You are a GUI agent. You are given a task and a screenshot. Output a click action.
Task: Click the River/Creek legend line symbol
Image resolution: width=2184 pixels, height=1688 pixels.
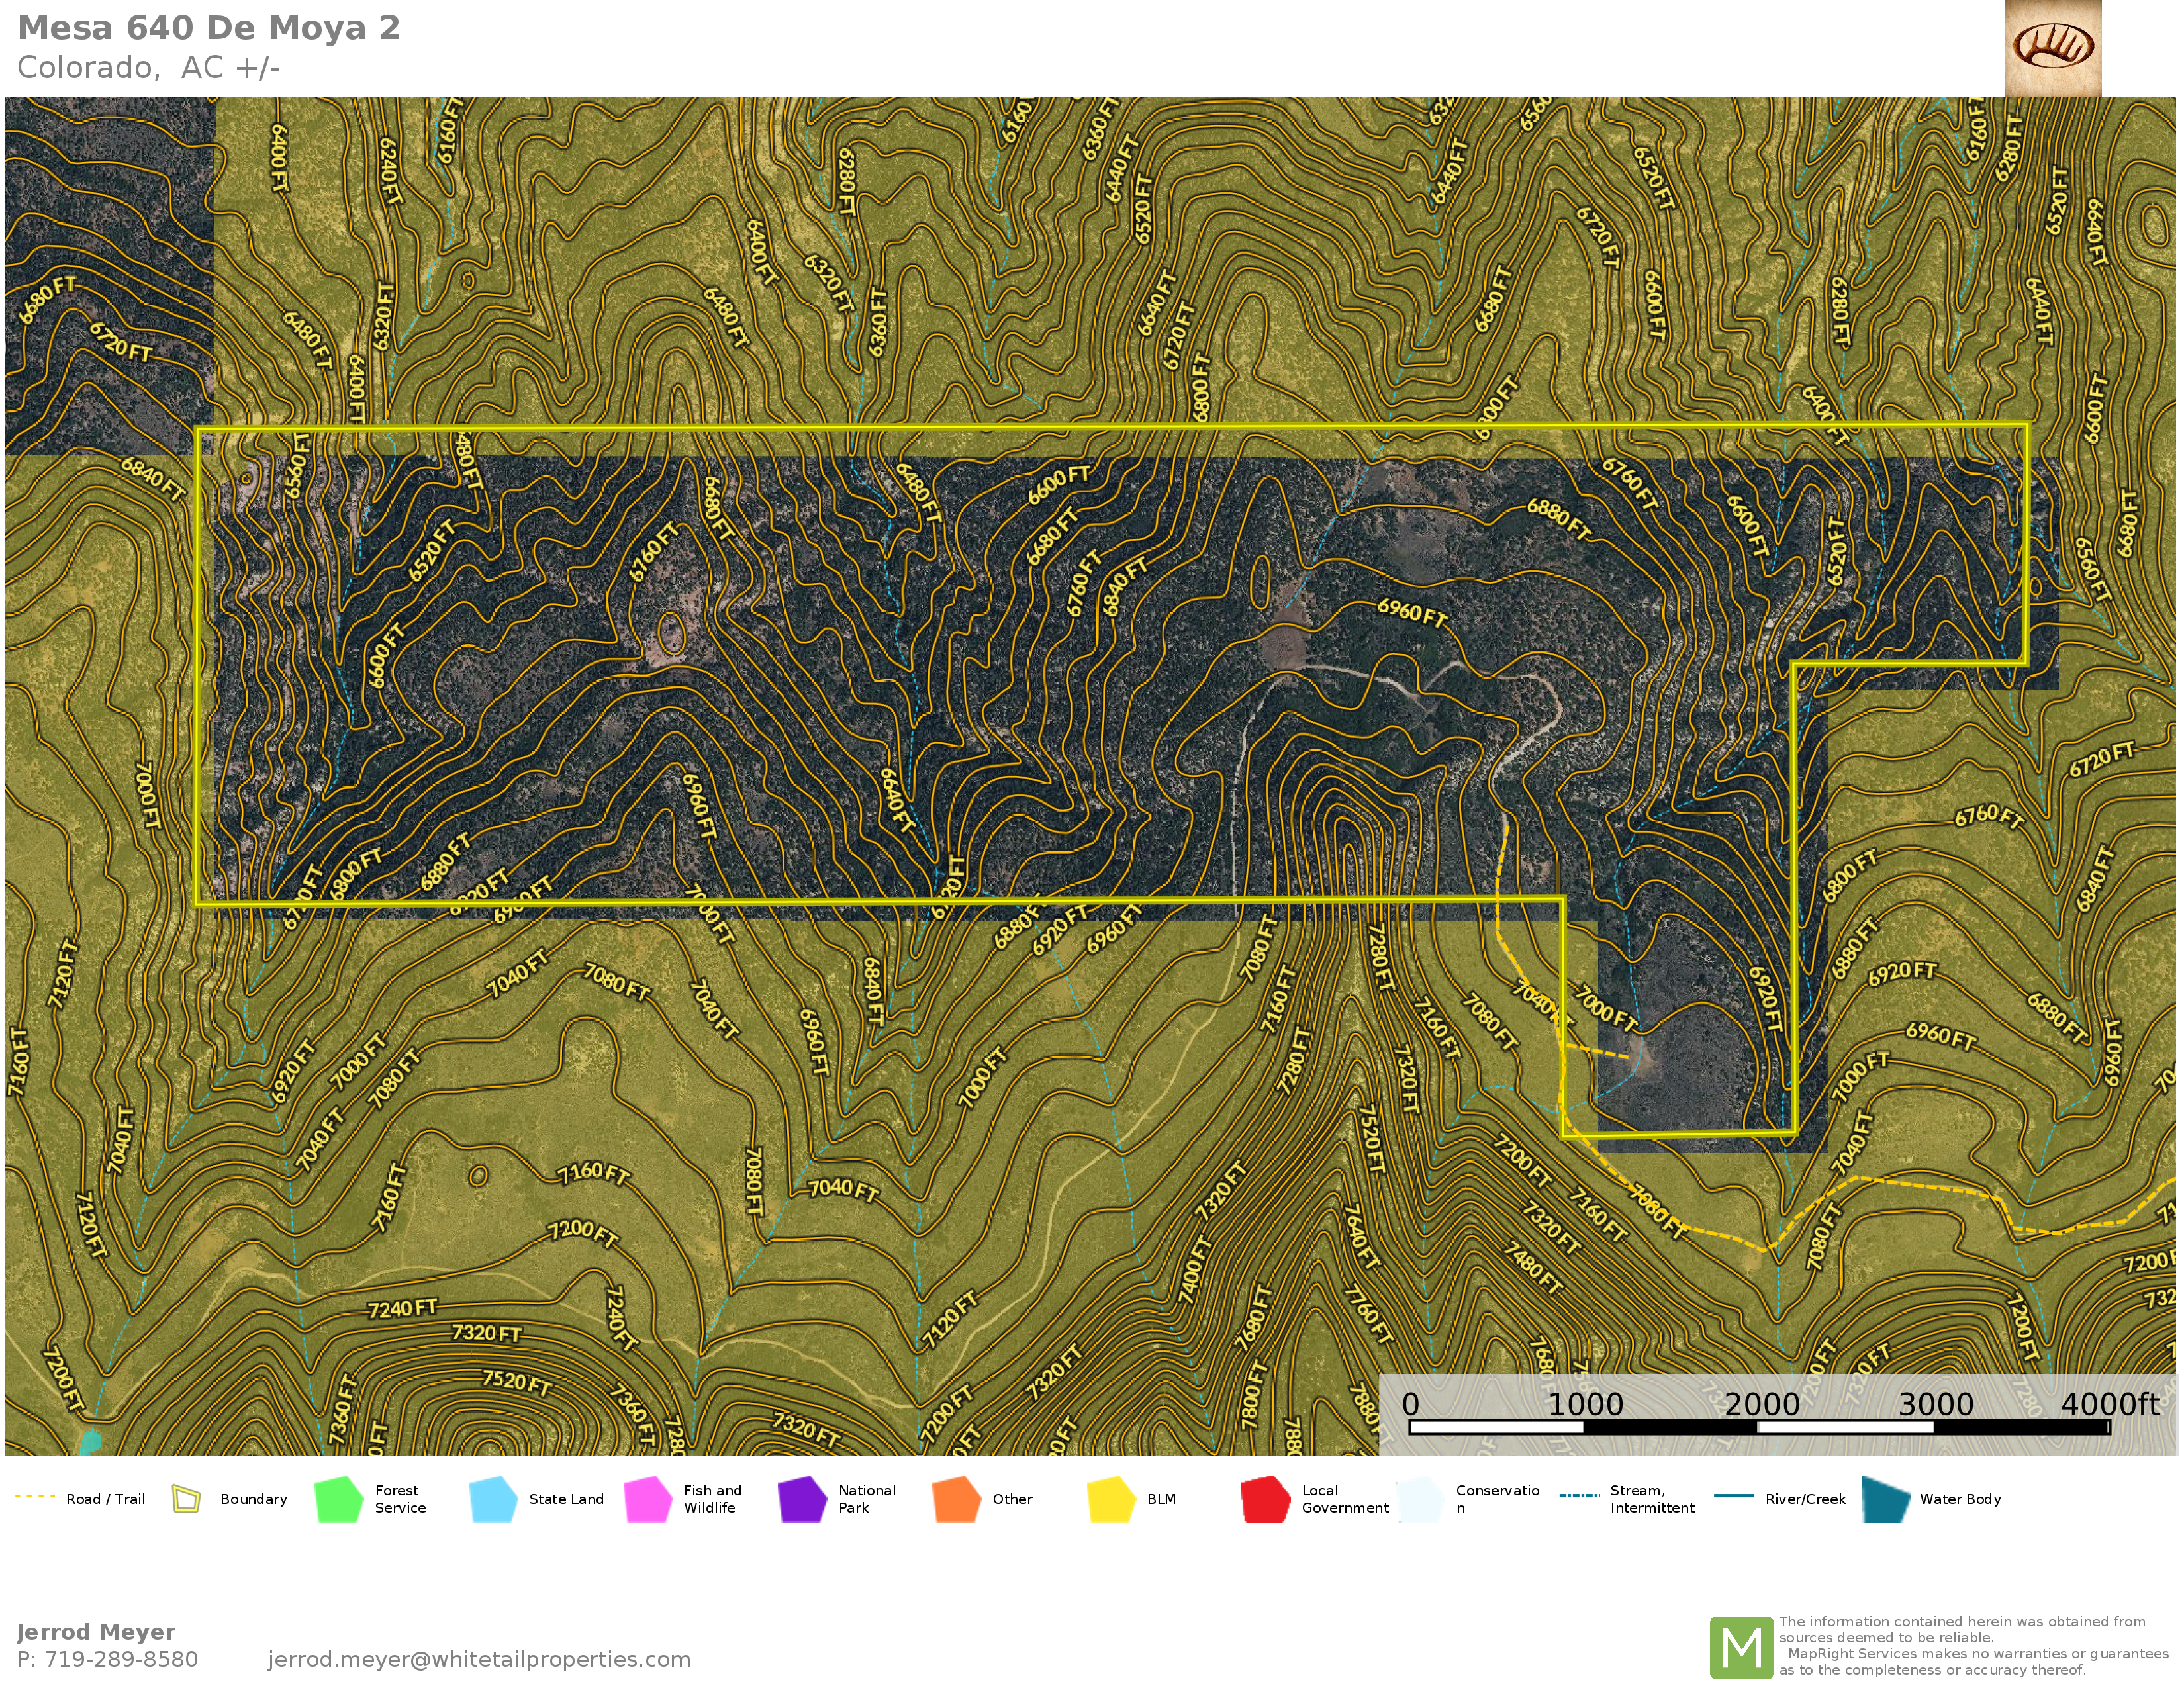click(x=1733, y=1496)
